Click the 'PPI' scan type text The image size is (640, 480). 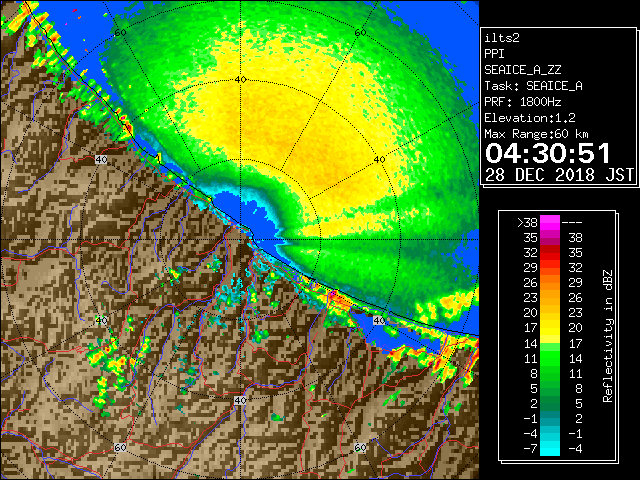tap(494, 54)
